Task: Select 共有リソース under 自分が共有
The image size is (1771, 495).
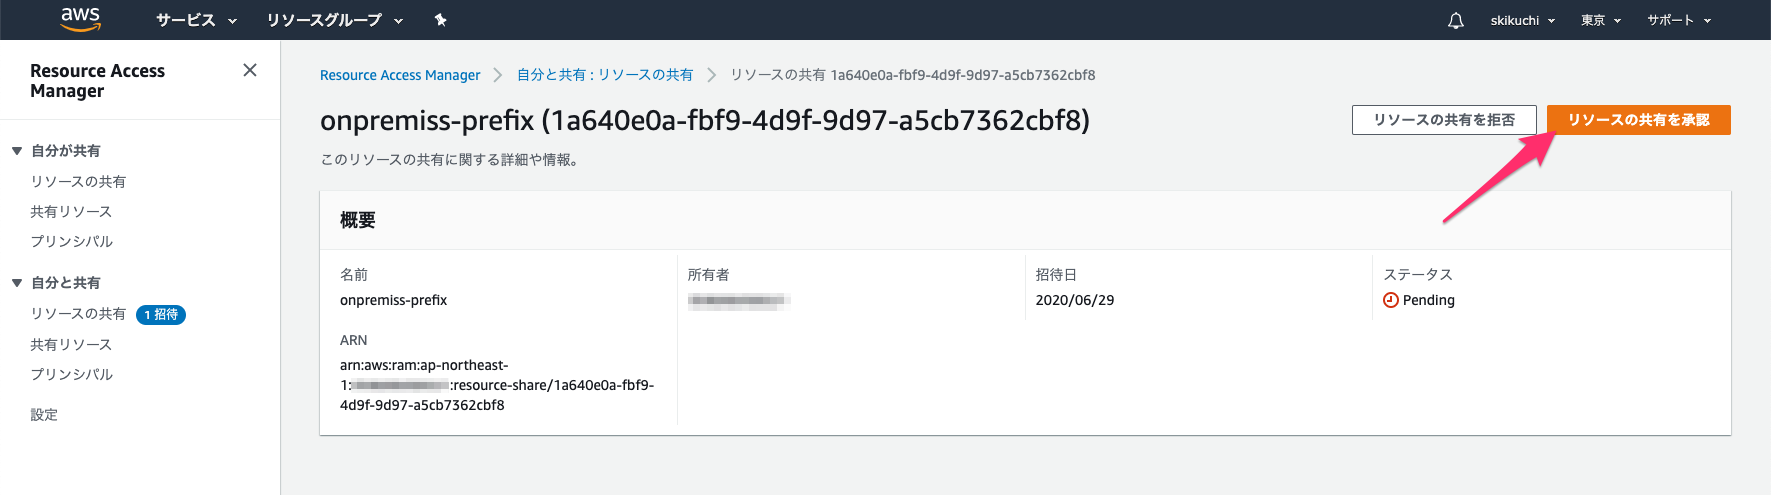Action: 71,212
